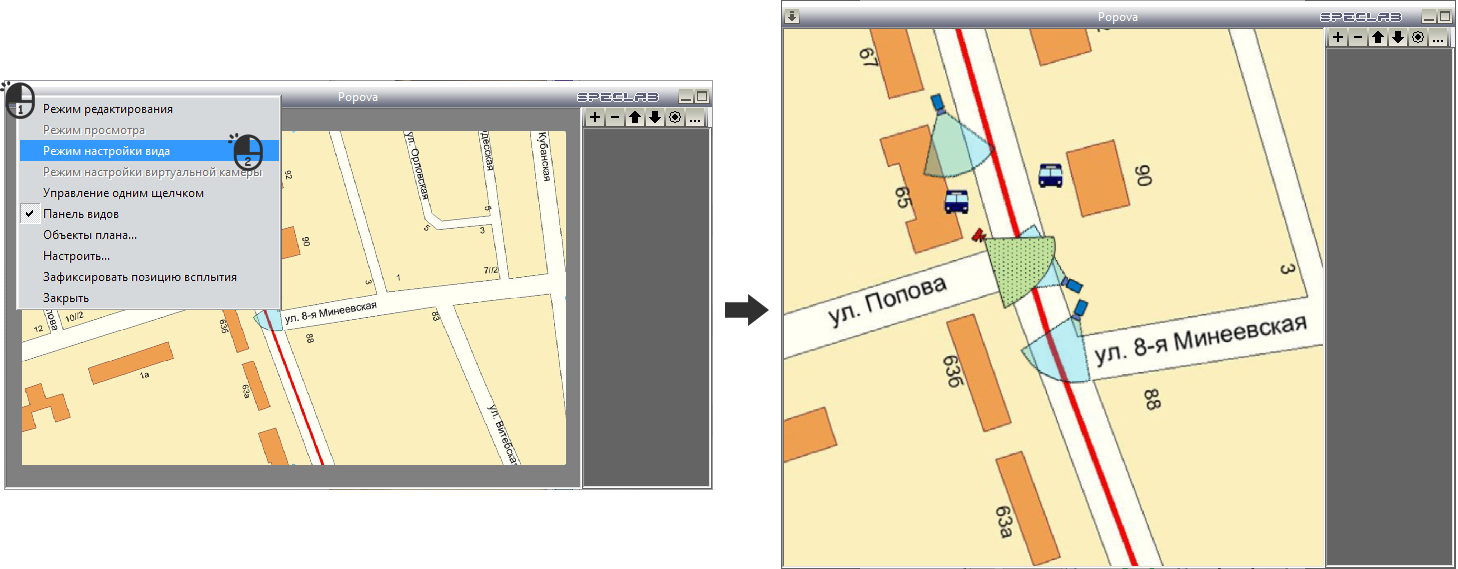
Task: Select Режим настройки виртуальной камеры entry
Action: point(148,172)
